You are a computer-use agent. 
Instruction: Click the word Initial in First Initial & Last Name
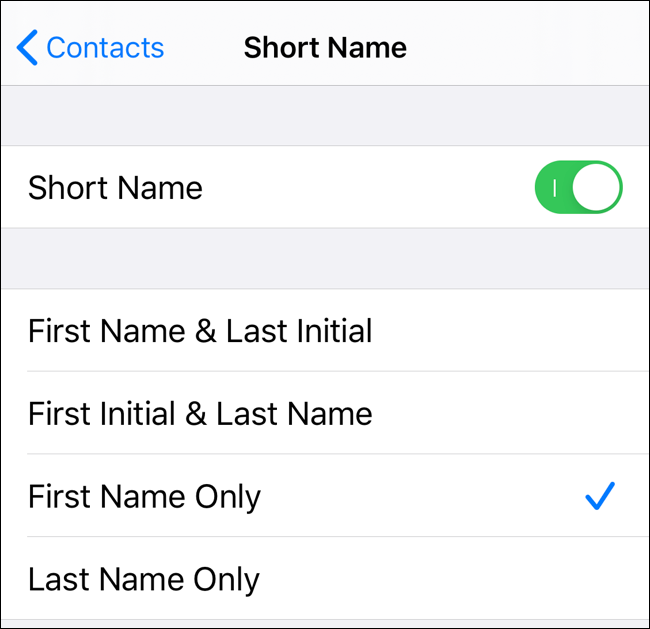click(138, 413)
